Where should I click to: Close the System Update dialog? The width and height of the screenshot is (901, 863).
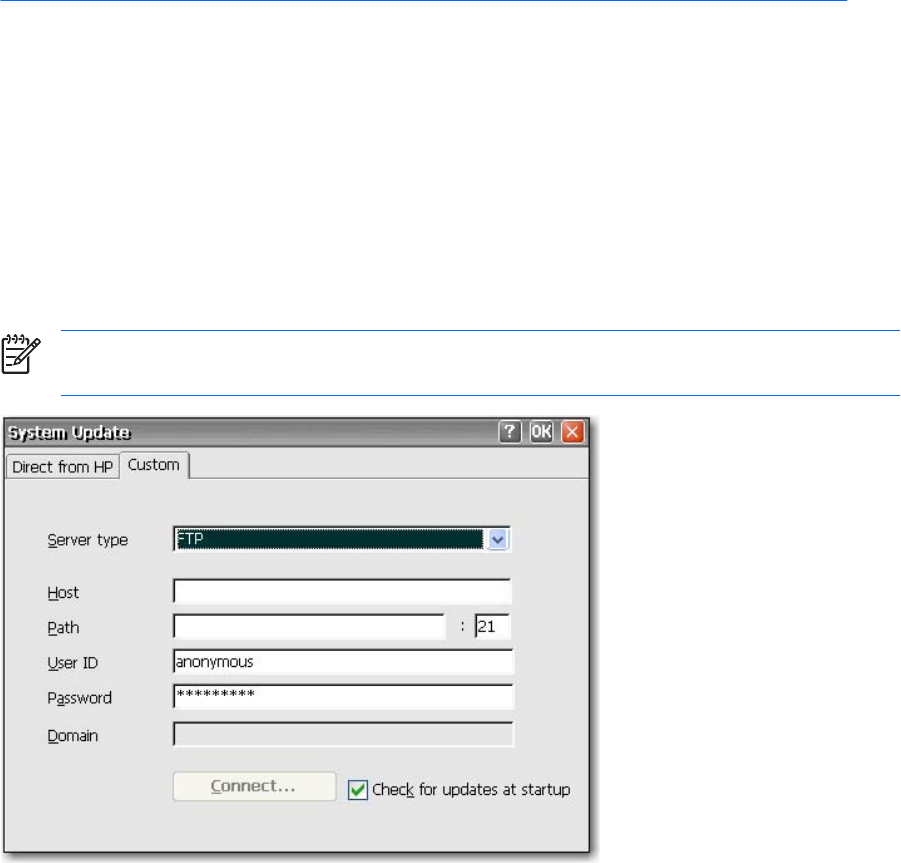coord(572,432)
